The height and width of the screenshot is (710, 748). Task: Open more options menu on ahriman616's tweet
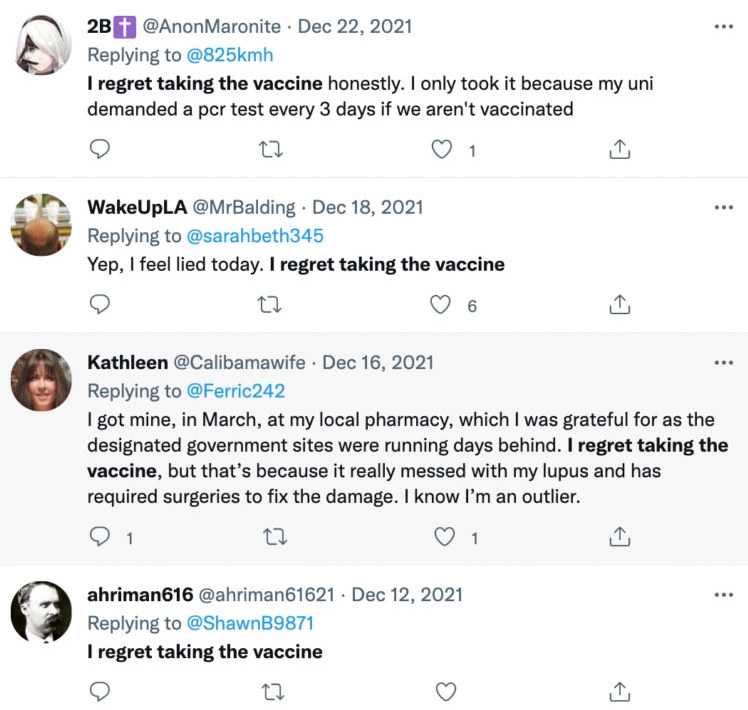[723, 594]
